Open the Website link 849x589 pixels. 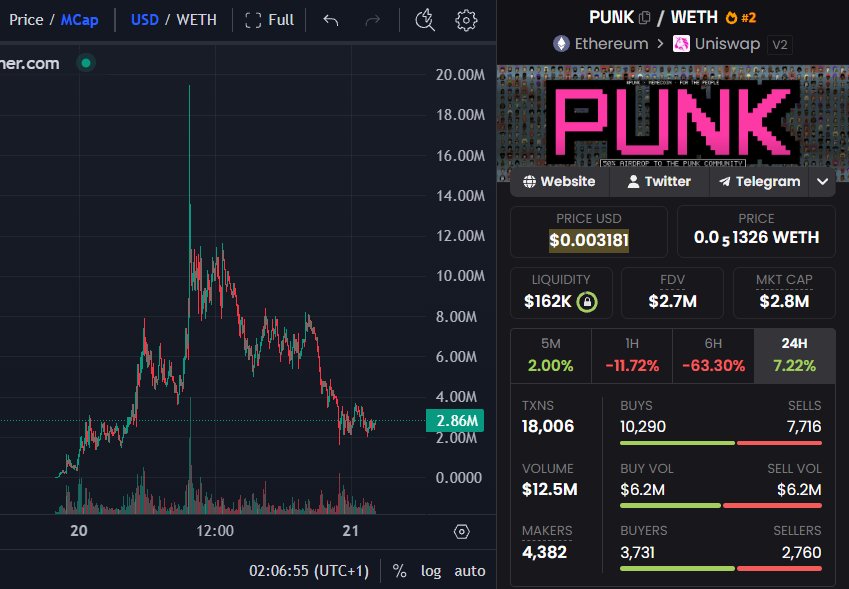pyautogui.click(x=559, y=181)
